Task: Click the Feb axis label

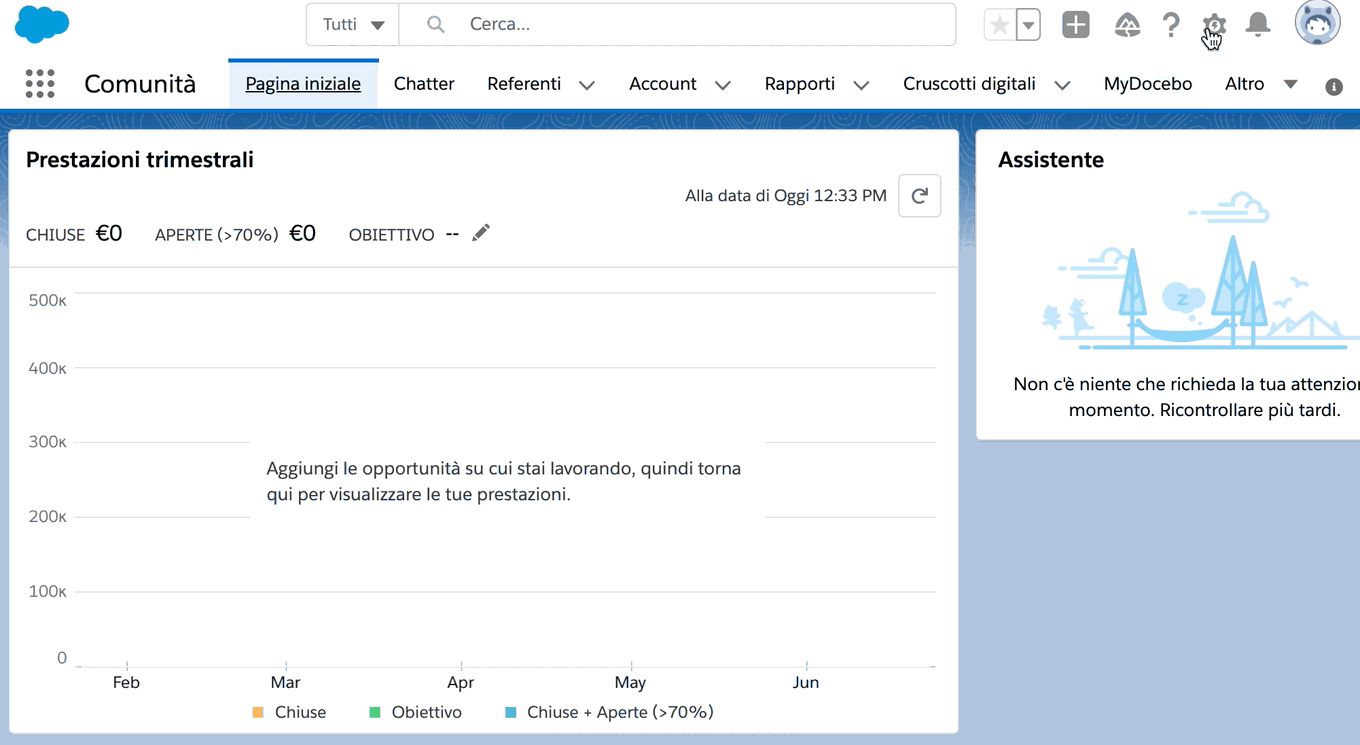Action: click(126, 683)
